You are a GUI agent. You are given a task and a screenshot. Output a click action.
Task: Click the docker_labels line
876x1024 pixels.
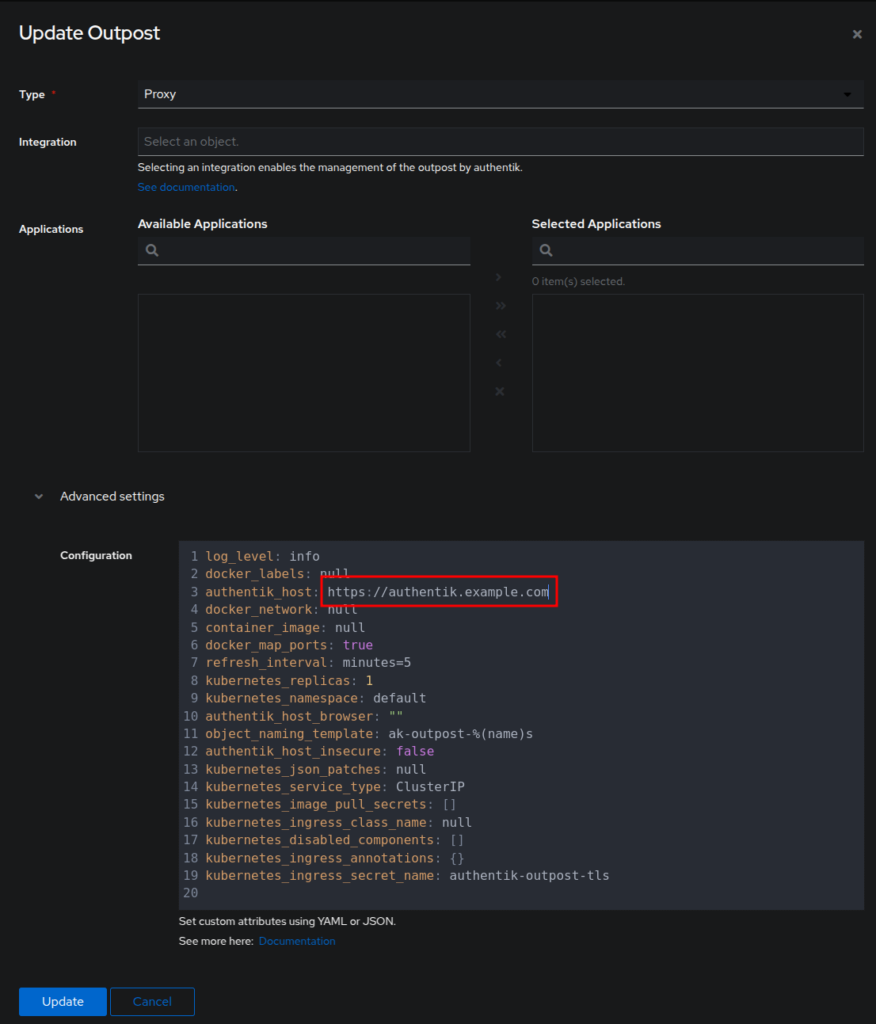[x=278, y=574]
